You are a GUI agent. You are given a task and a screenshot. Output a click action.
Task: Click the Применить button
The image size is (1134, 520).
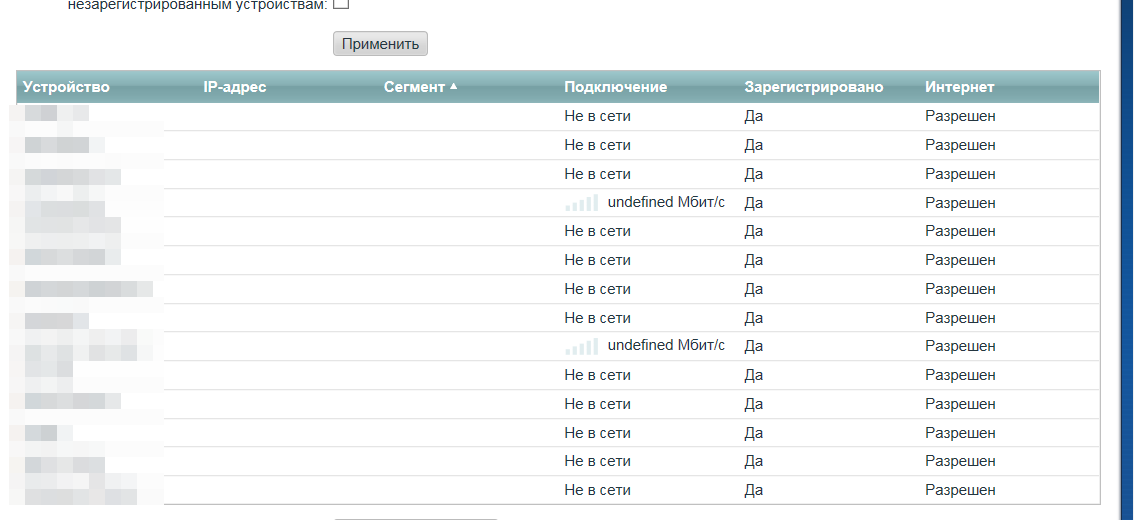pyautogui.click(x=380, y=43)
